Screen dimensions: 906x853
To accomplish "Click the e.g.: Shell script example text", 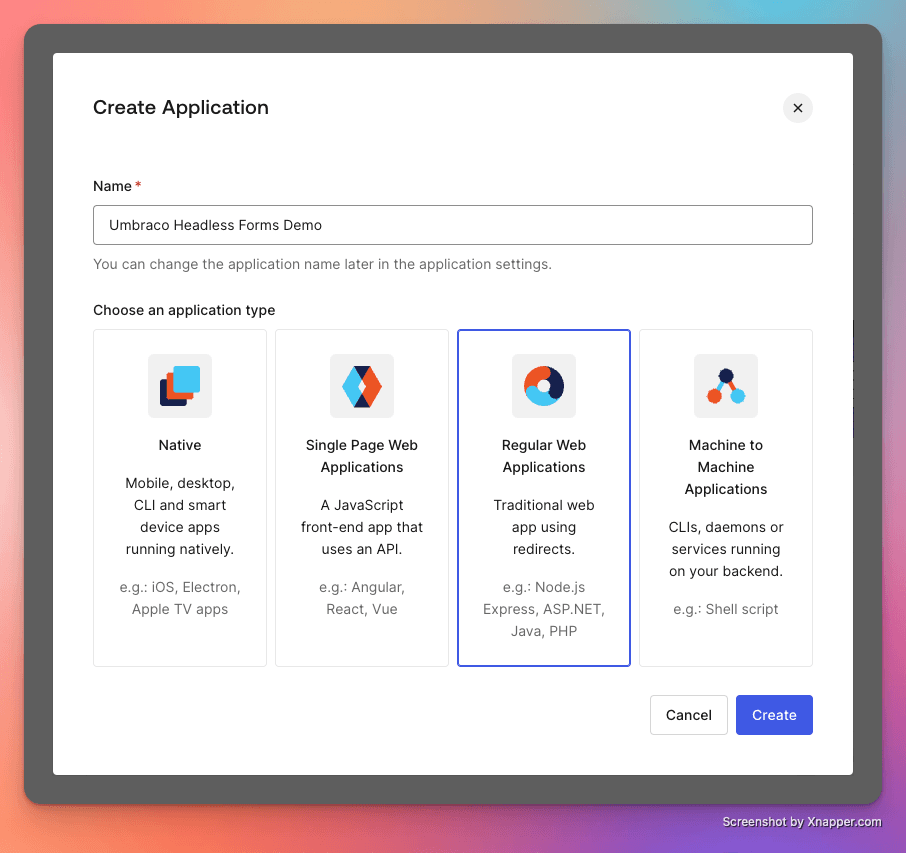I will tap(725, 608).
